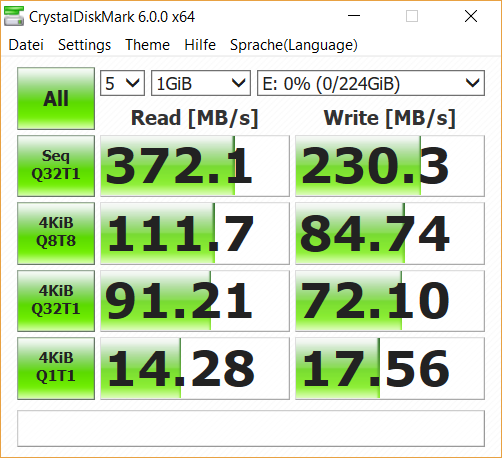Open the Sprache(Language) menu
Screen dimensions: 502x458
[294, 45]
